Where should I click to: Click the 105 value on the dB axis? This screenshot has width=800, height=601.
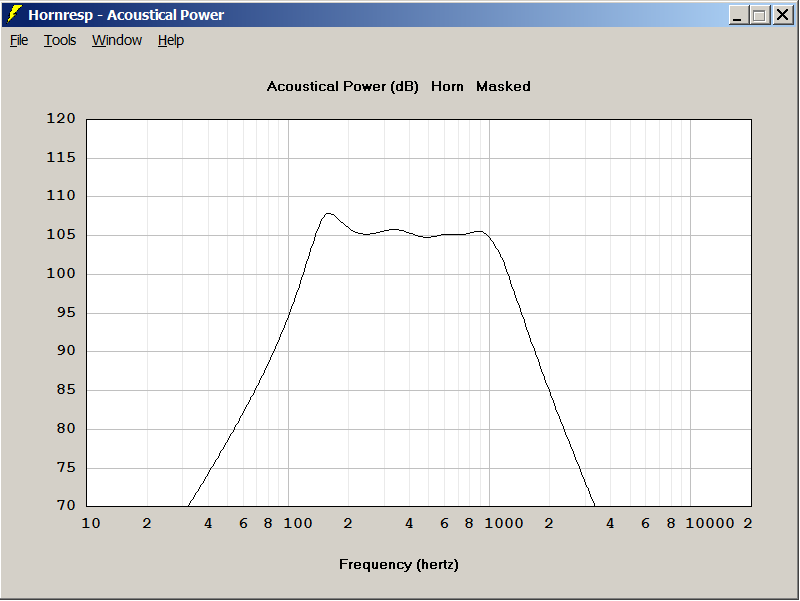coord(61,235)
